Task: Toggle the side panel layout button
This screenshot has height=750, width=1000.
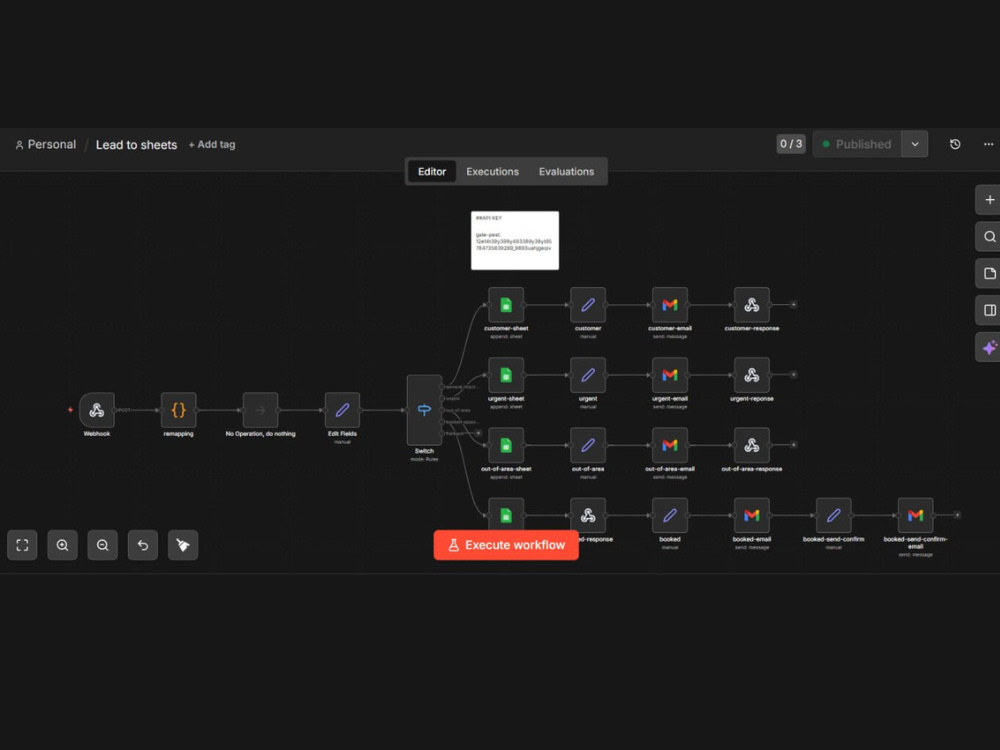Action: (989, 311)
